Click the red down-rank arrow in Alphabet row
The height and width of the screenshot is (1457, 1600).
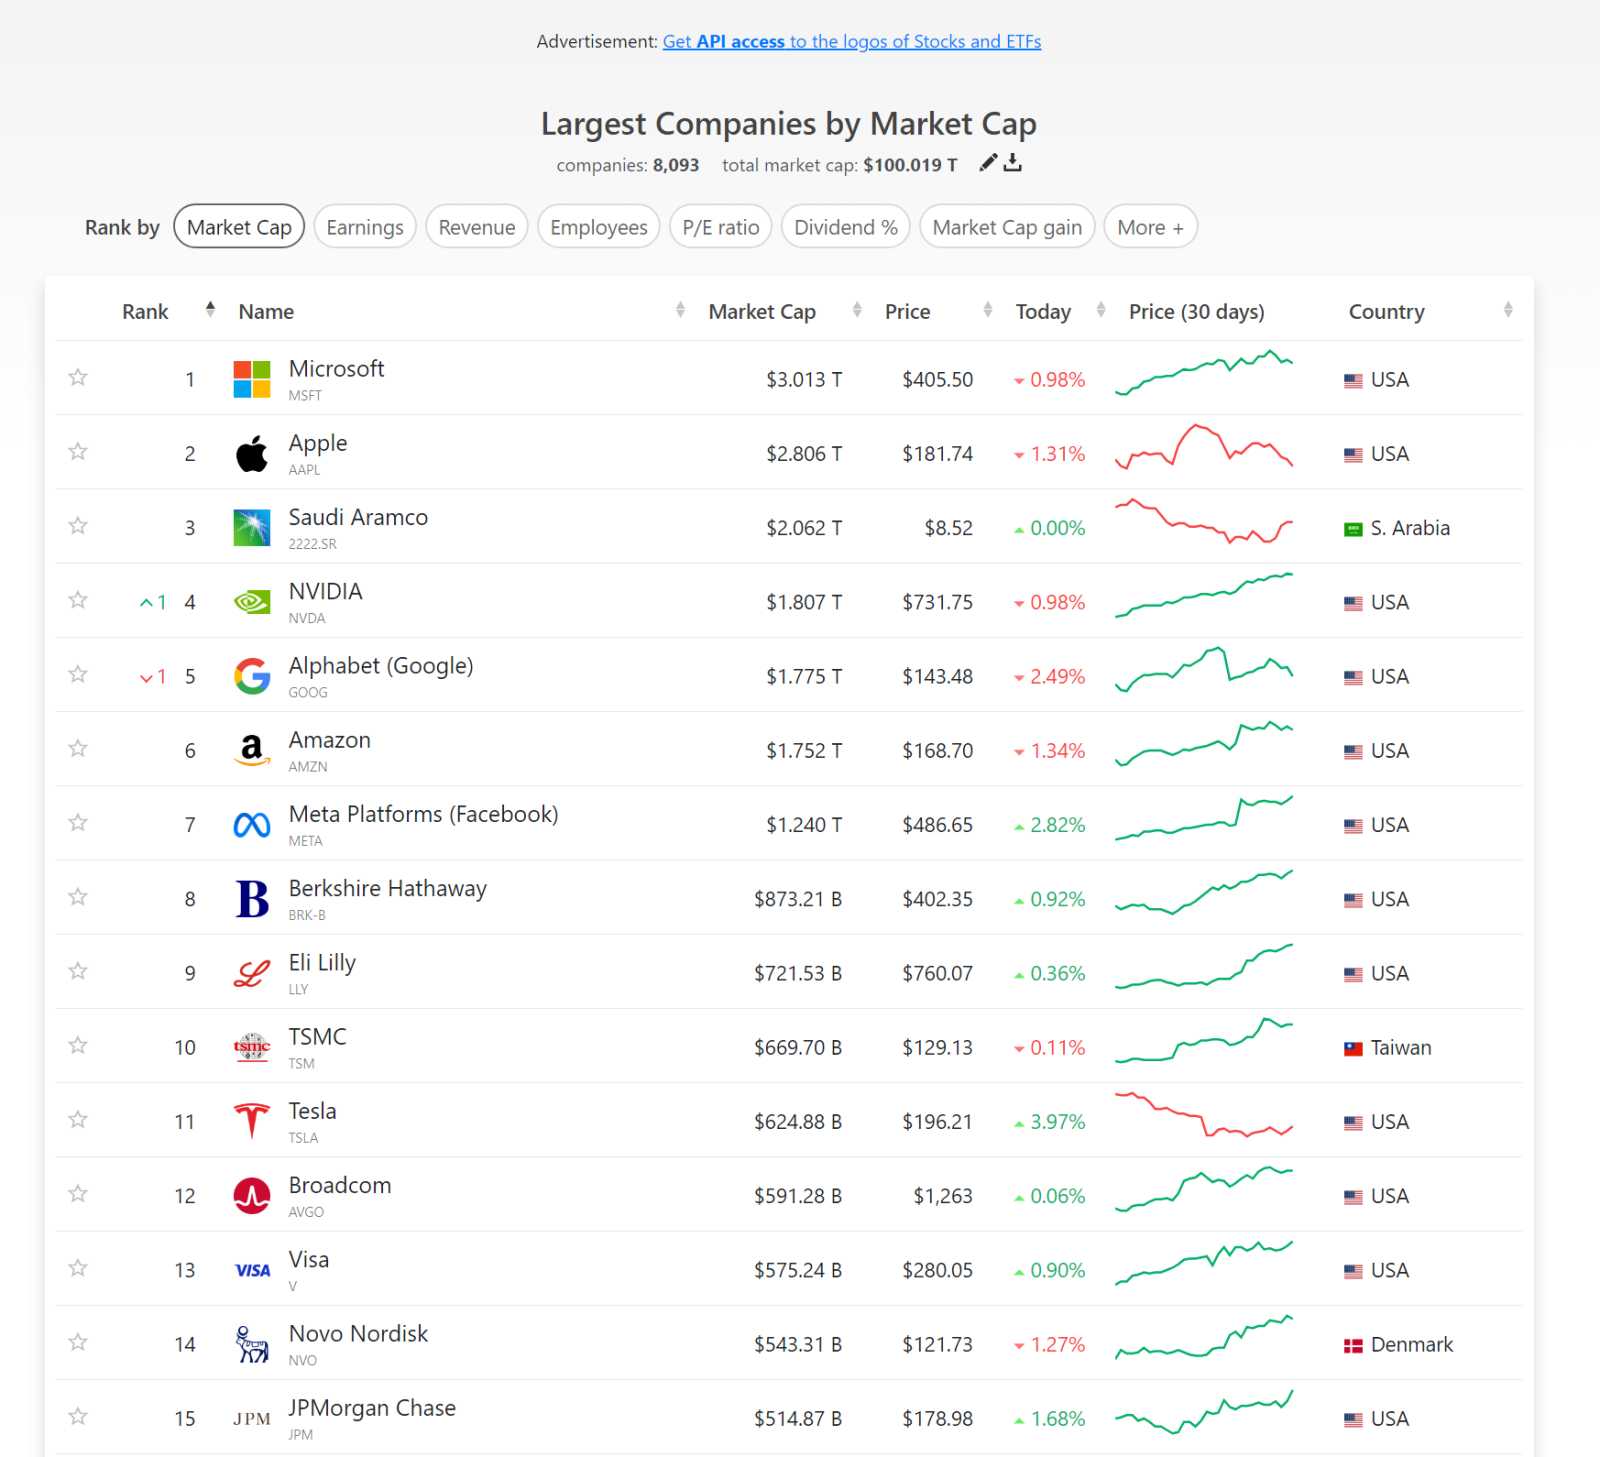146,677
